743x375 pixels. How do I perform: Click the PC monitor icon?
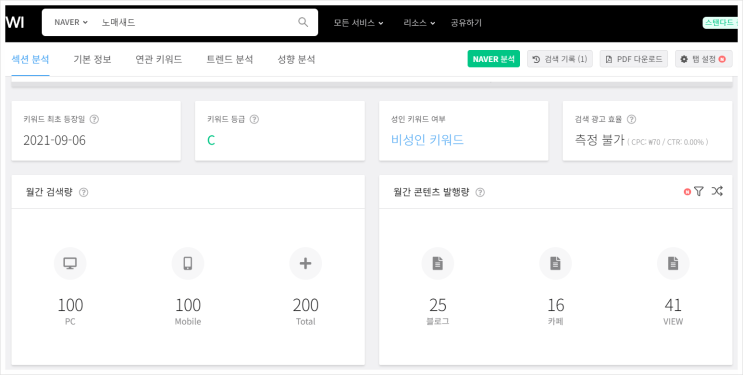[x=70, y=264]
